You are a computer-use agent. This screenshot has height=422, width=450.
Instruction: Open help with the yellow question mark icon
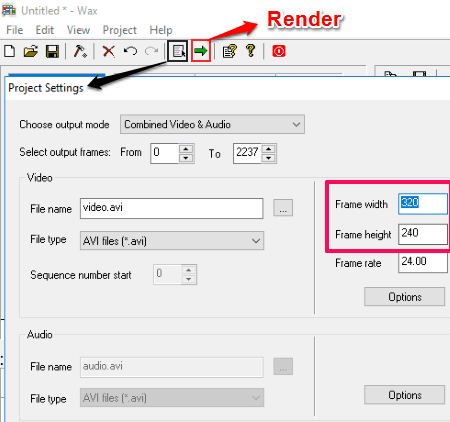click(250, 51)
